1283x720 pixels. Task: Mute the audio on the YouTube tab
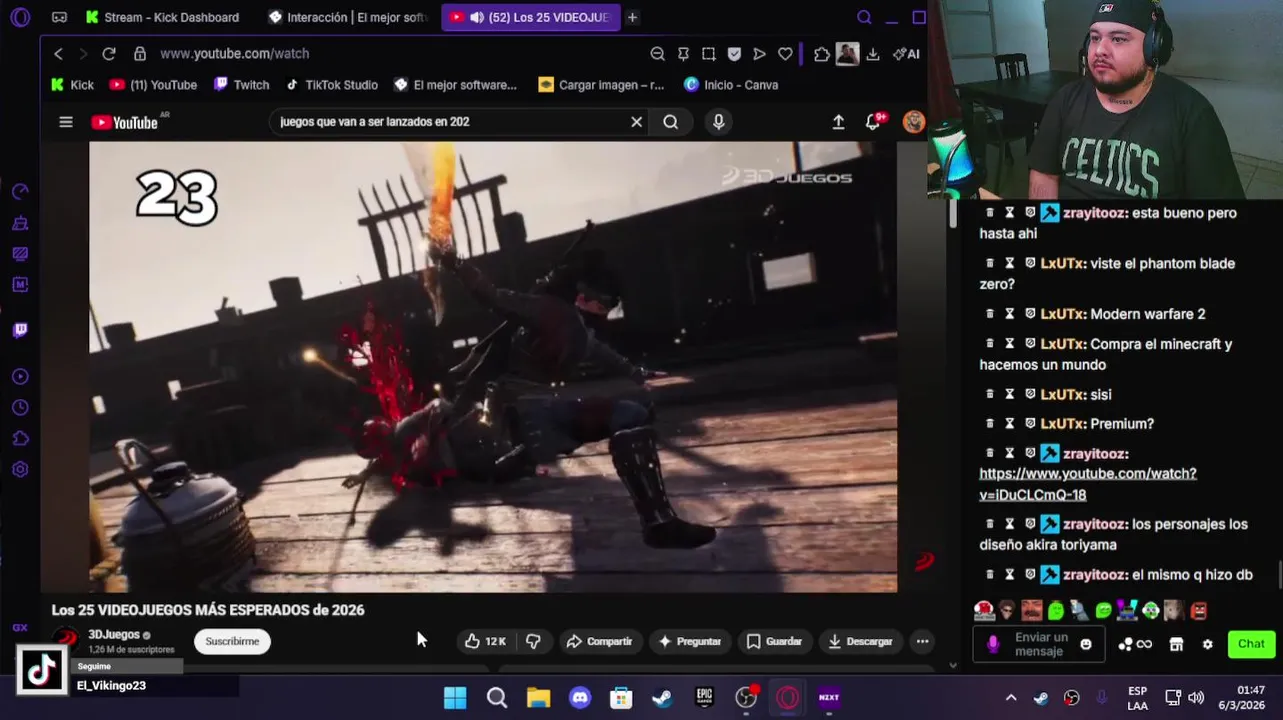click(x=476, y=17)
